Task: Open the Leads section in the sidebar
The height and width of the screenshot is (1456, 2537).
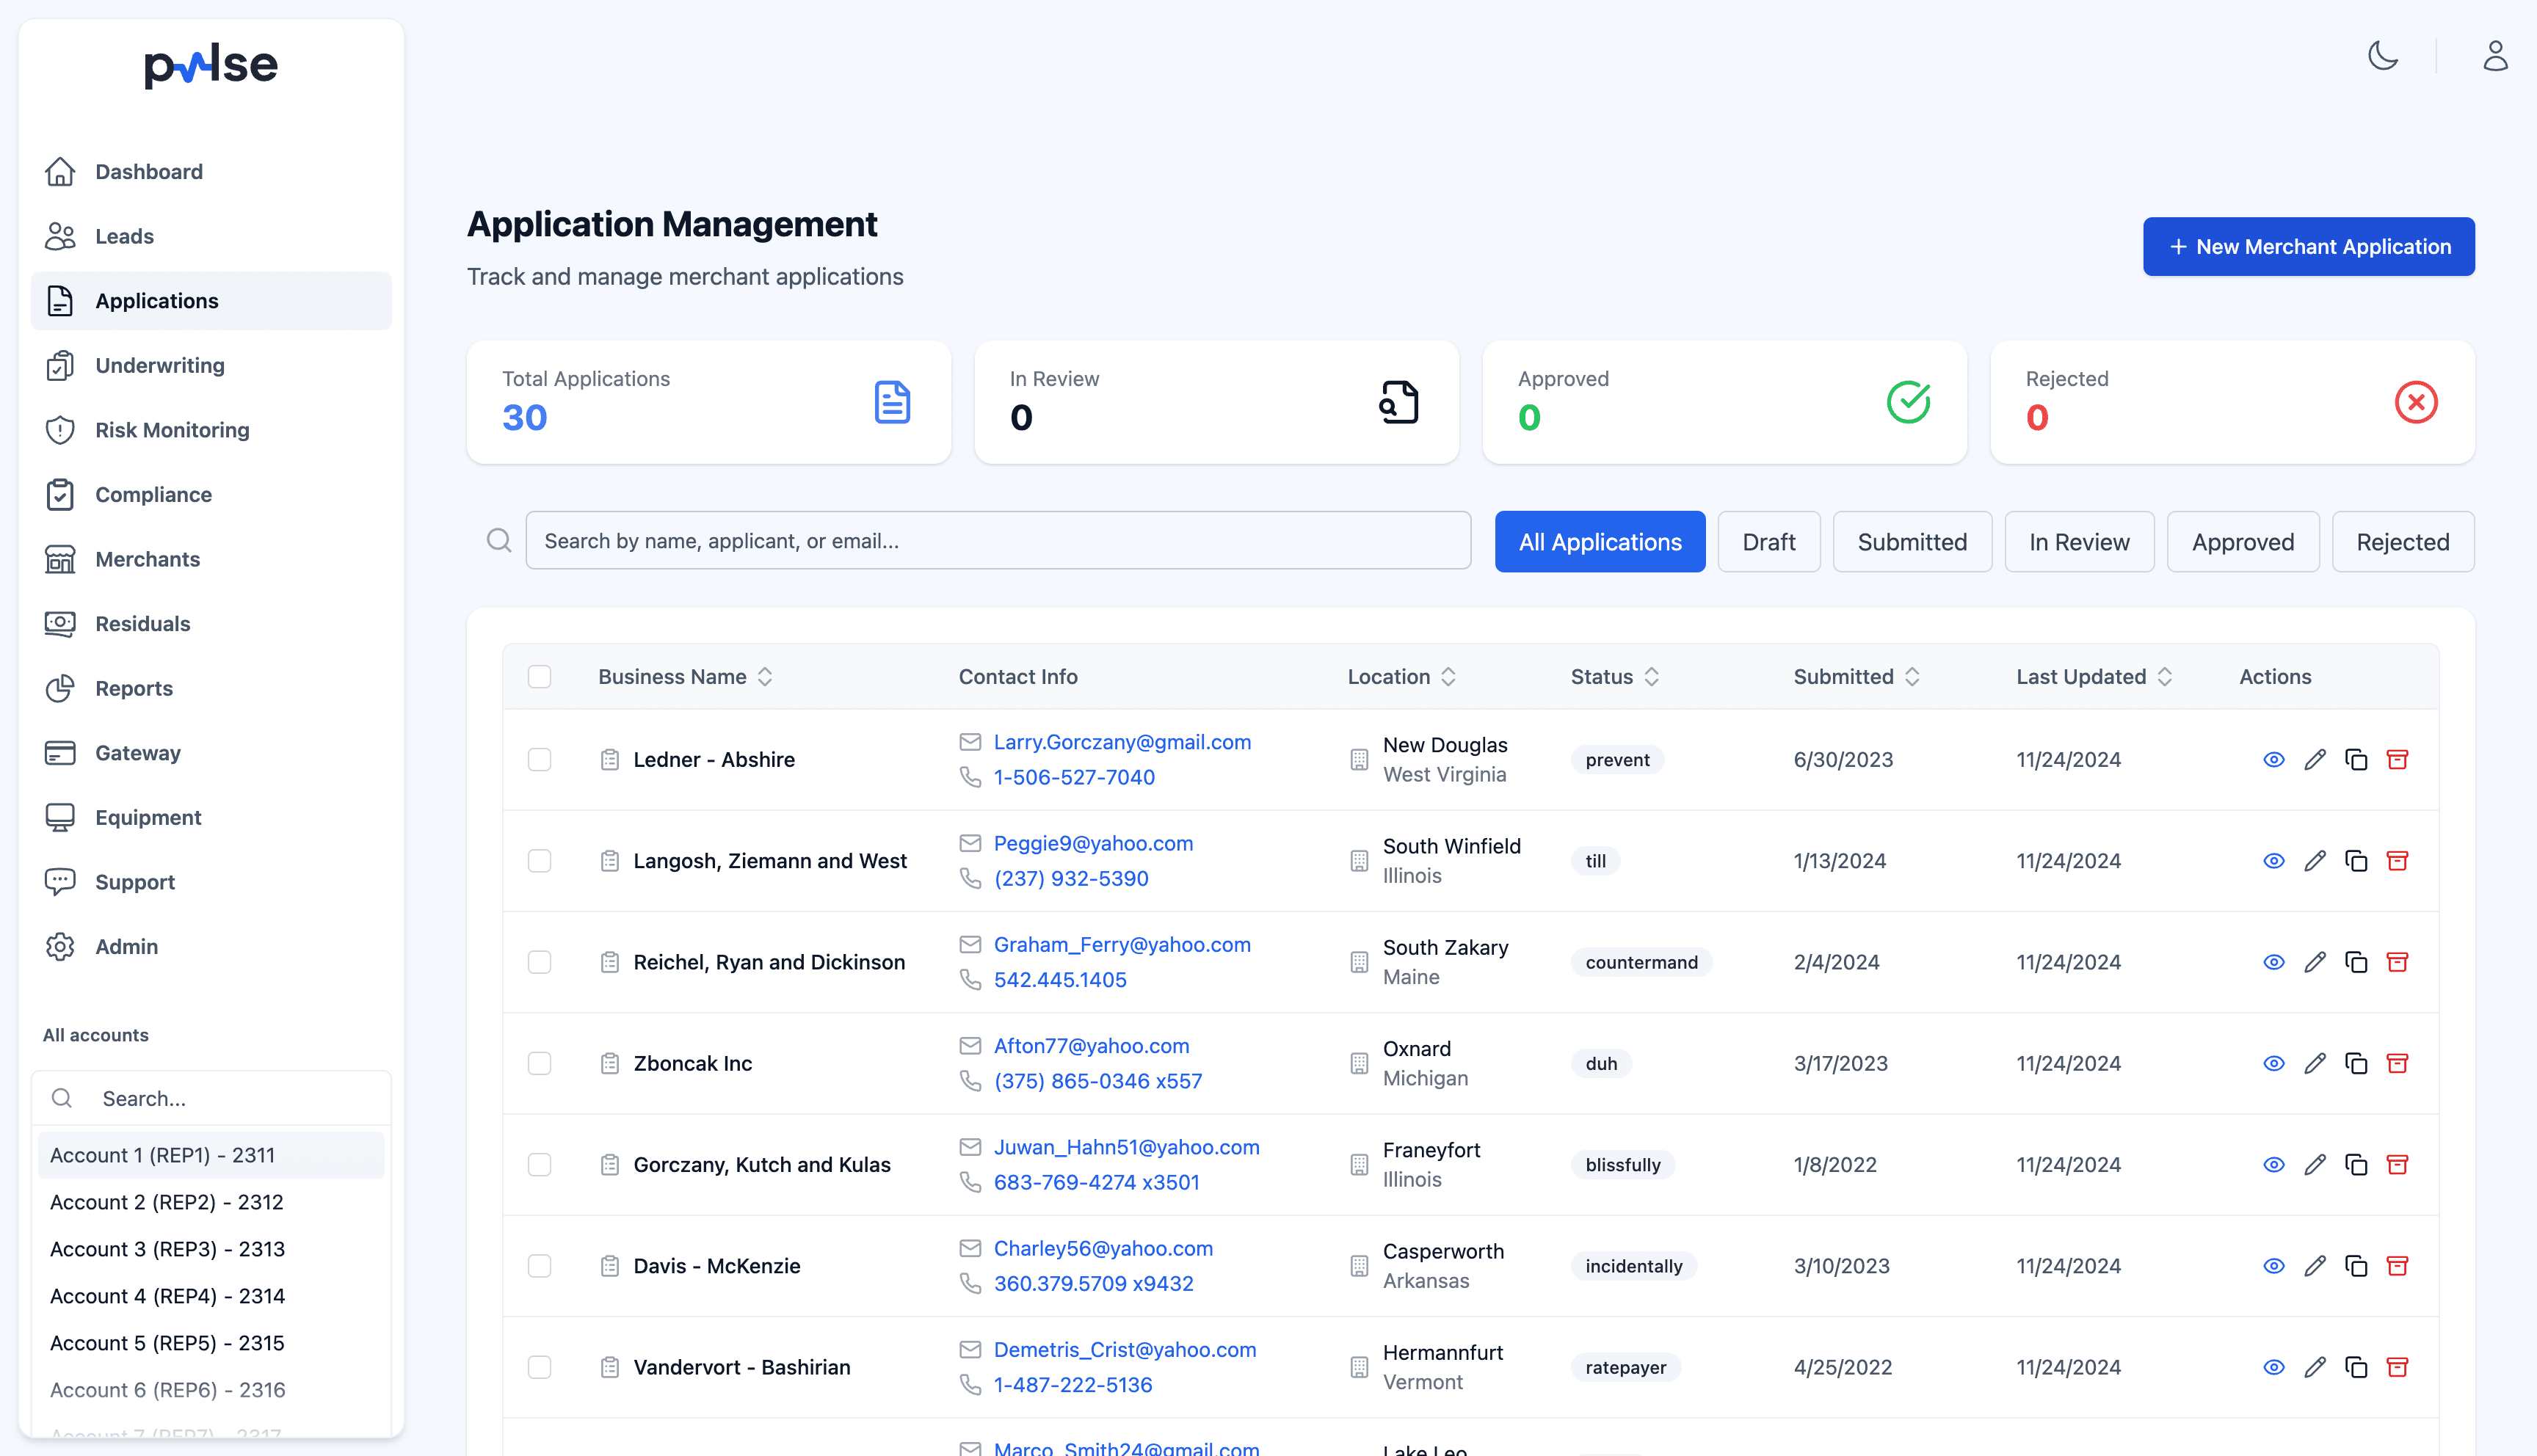Action: pyautogui.click(x=124, y=236)
